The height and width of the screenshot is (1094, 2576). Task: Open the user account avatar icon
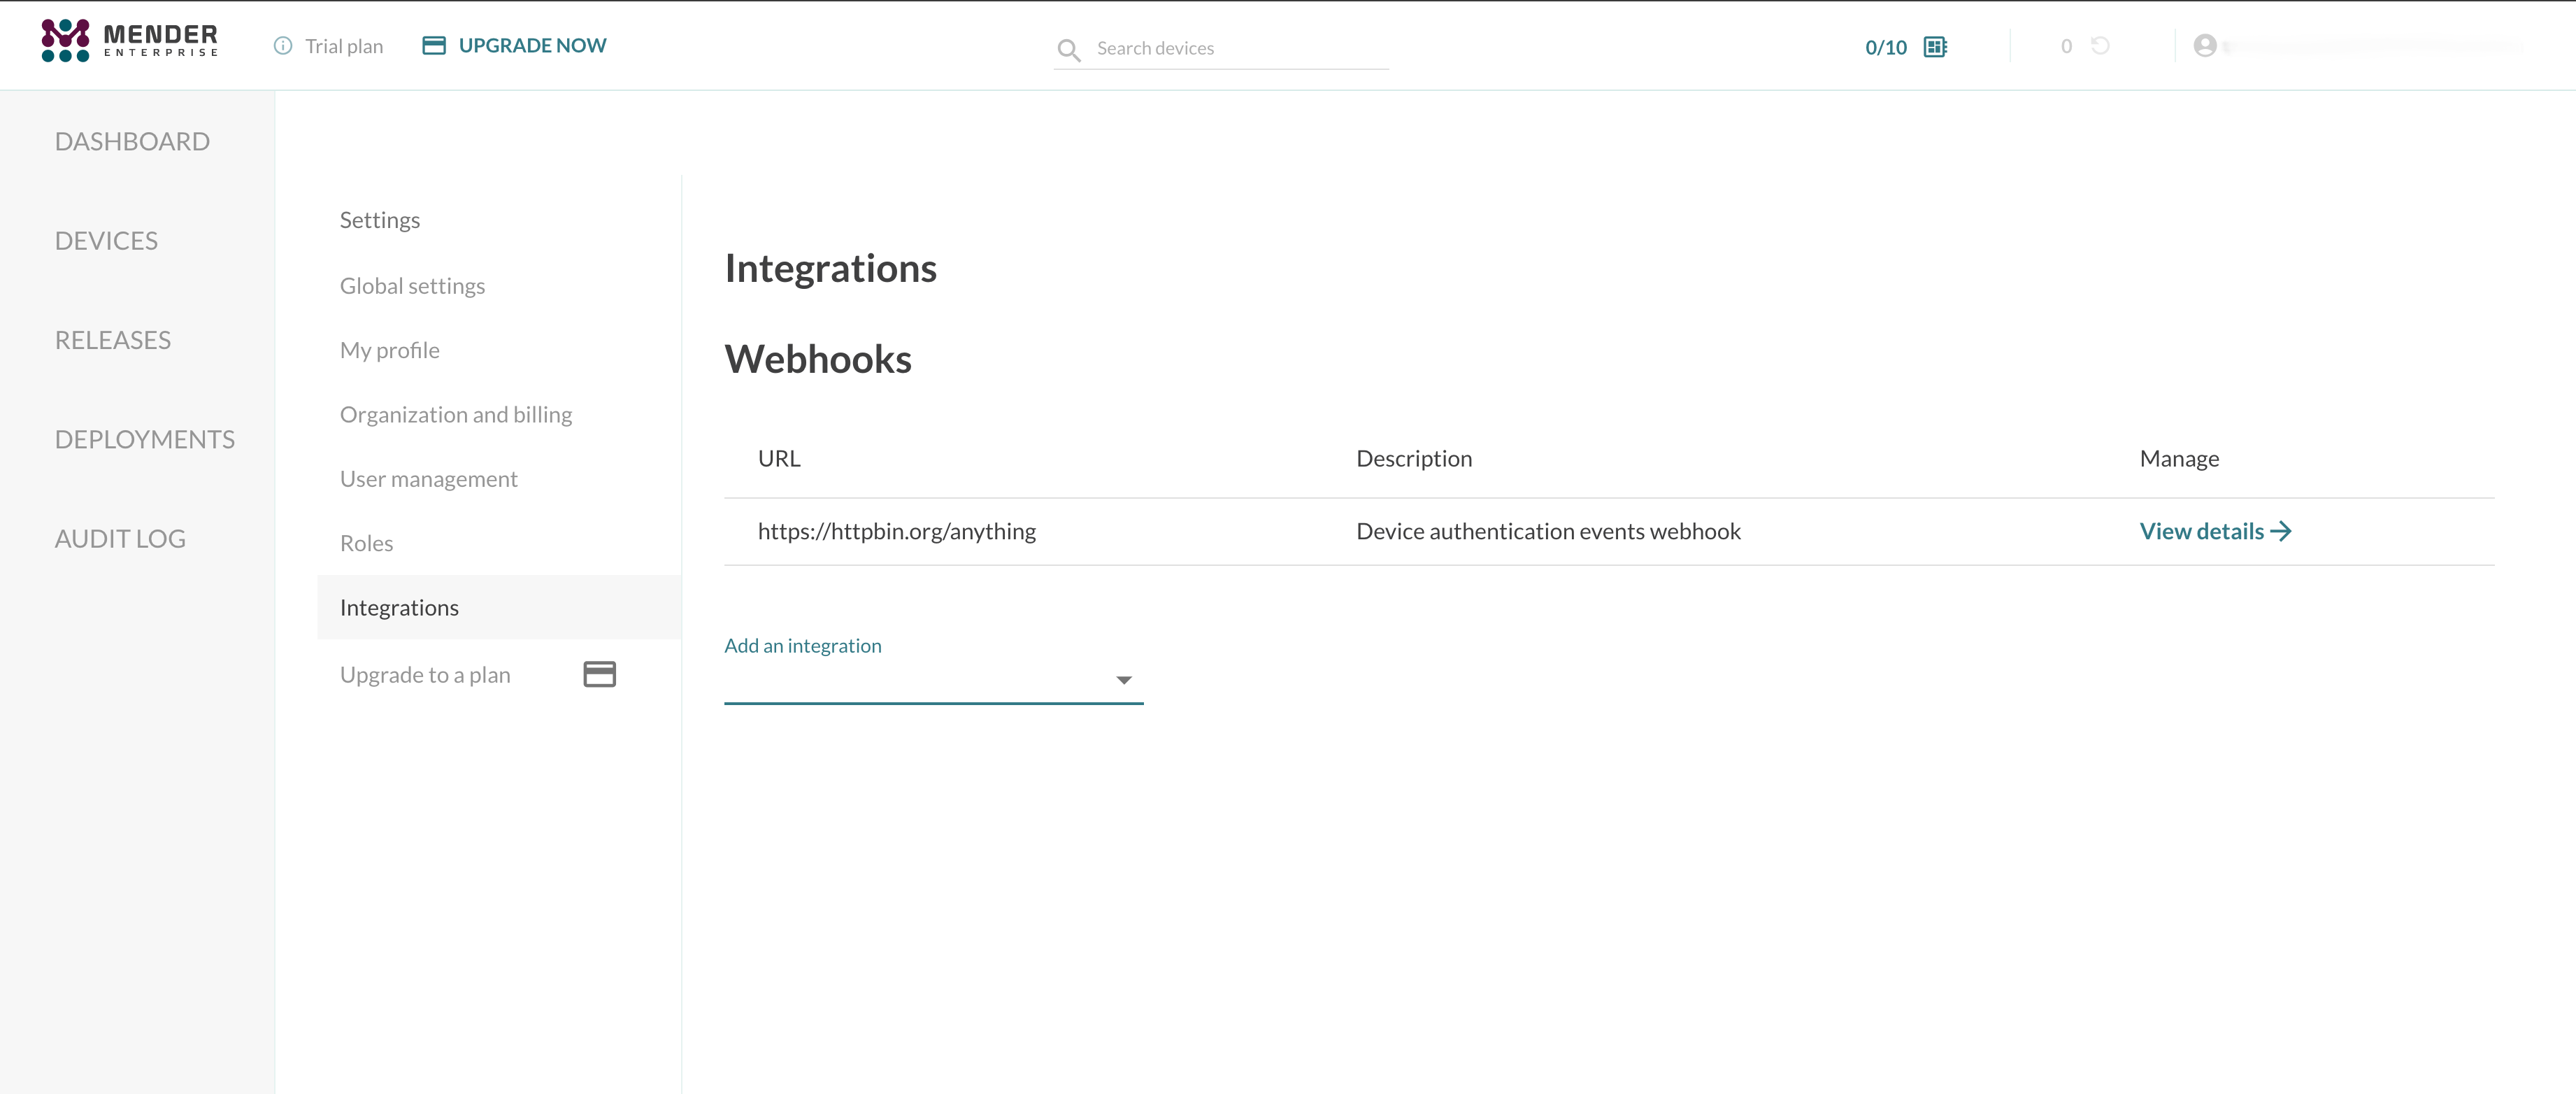tap(2204, 46)
